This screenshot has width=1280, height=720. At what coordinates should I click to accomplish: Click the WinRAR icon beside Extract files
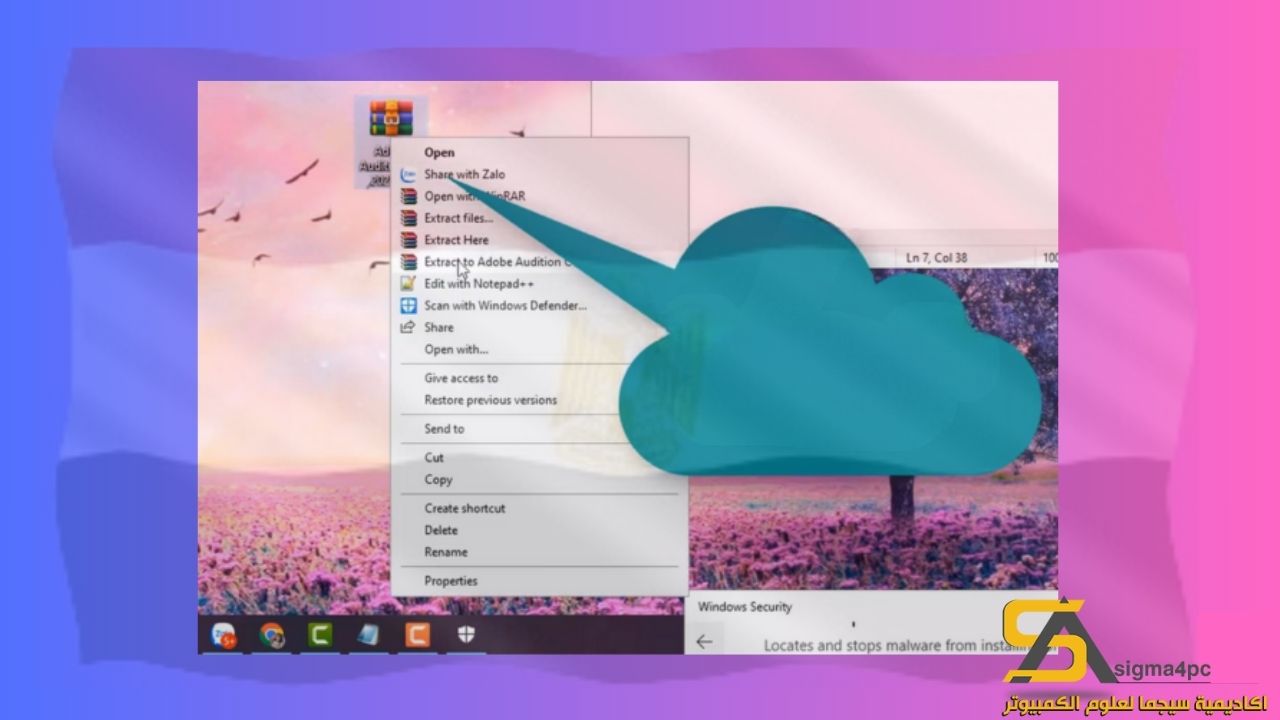(x=408, y=218)
